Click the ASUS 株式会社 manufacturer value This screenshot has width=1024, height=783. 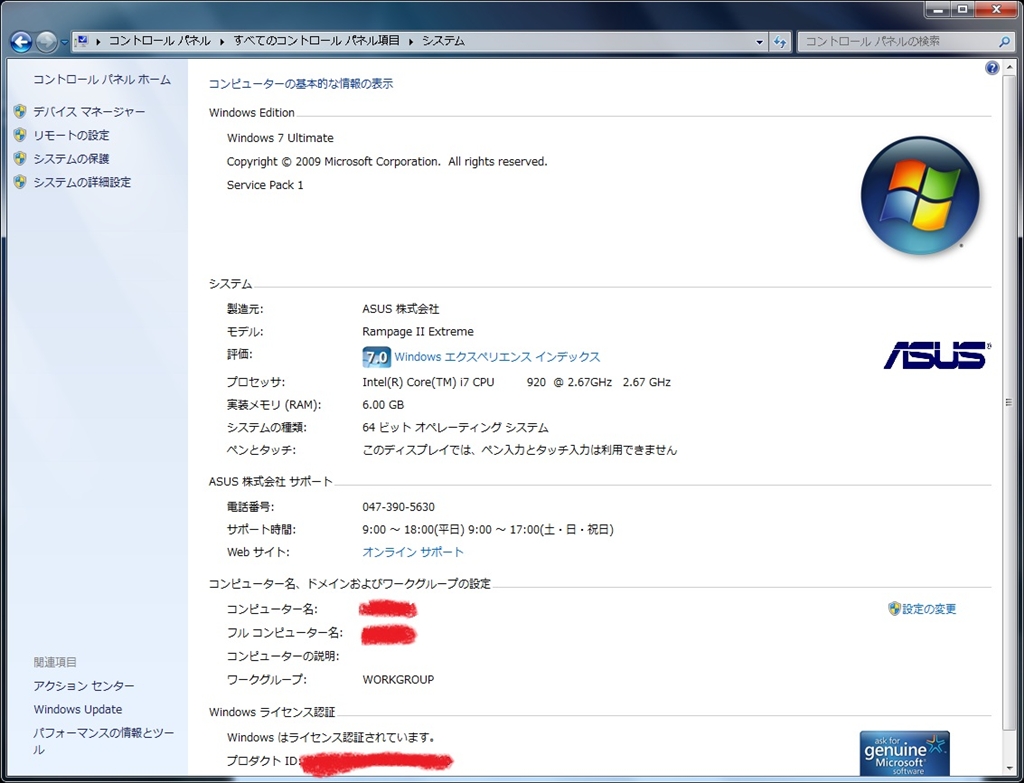click(x=401, y=309)
